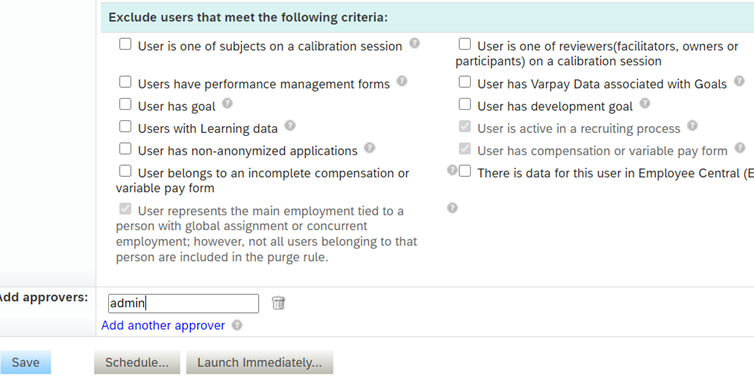Image resolution: width=754 pixels, height=383 pixels.
Task: Click help icon next to performance management forms
Action: (402, 81)
